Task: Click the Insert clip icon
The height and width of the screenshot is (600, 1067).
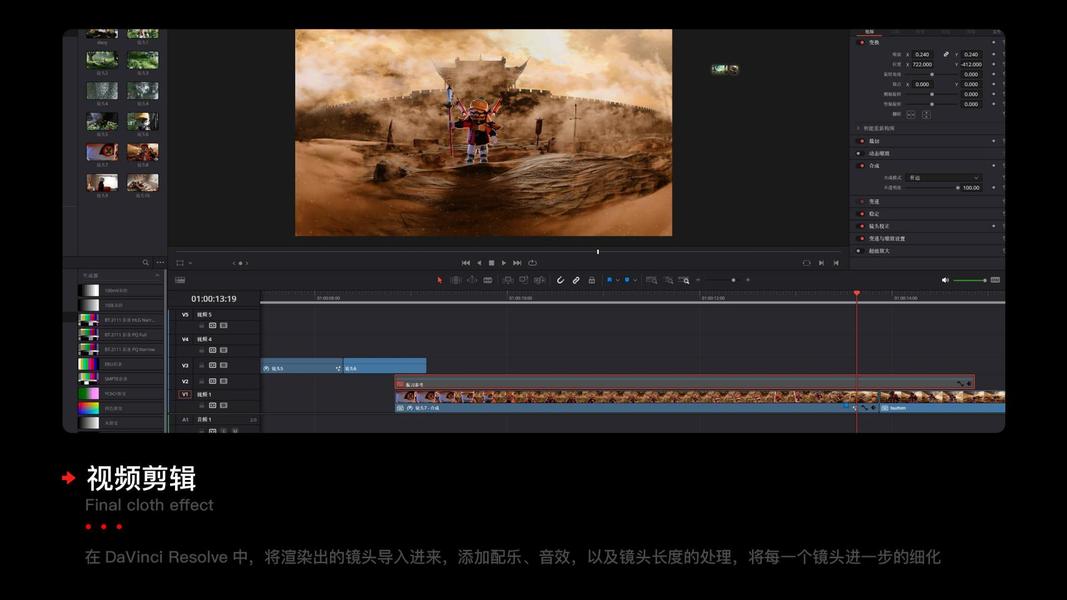Action: pos(508,280)
